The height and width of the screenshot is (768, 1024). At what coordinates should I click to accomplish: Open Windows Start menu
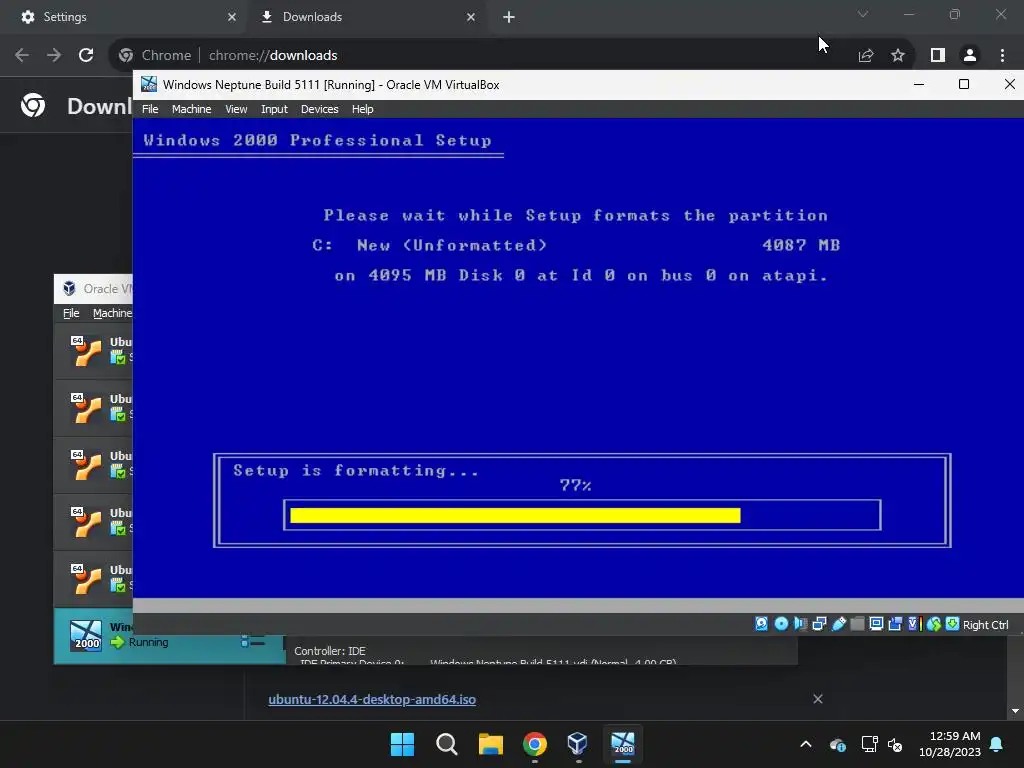coord(402,744)
